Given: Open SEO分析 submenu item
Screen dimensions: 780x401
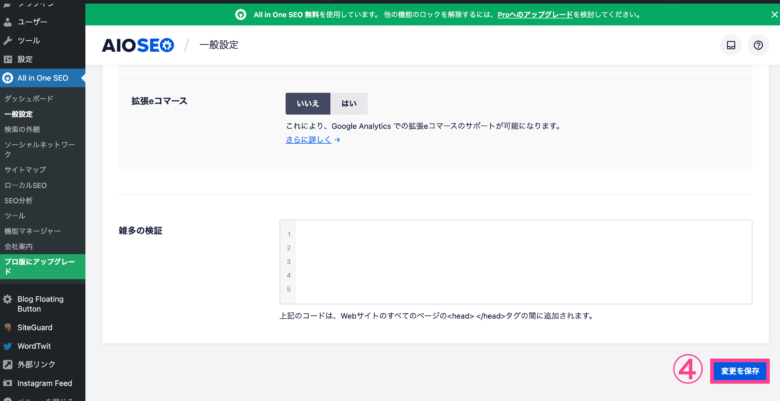Looking at the screenshot, I should pyautogui.click(x=18, y=200).
